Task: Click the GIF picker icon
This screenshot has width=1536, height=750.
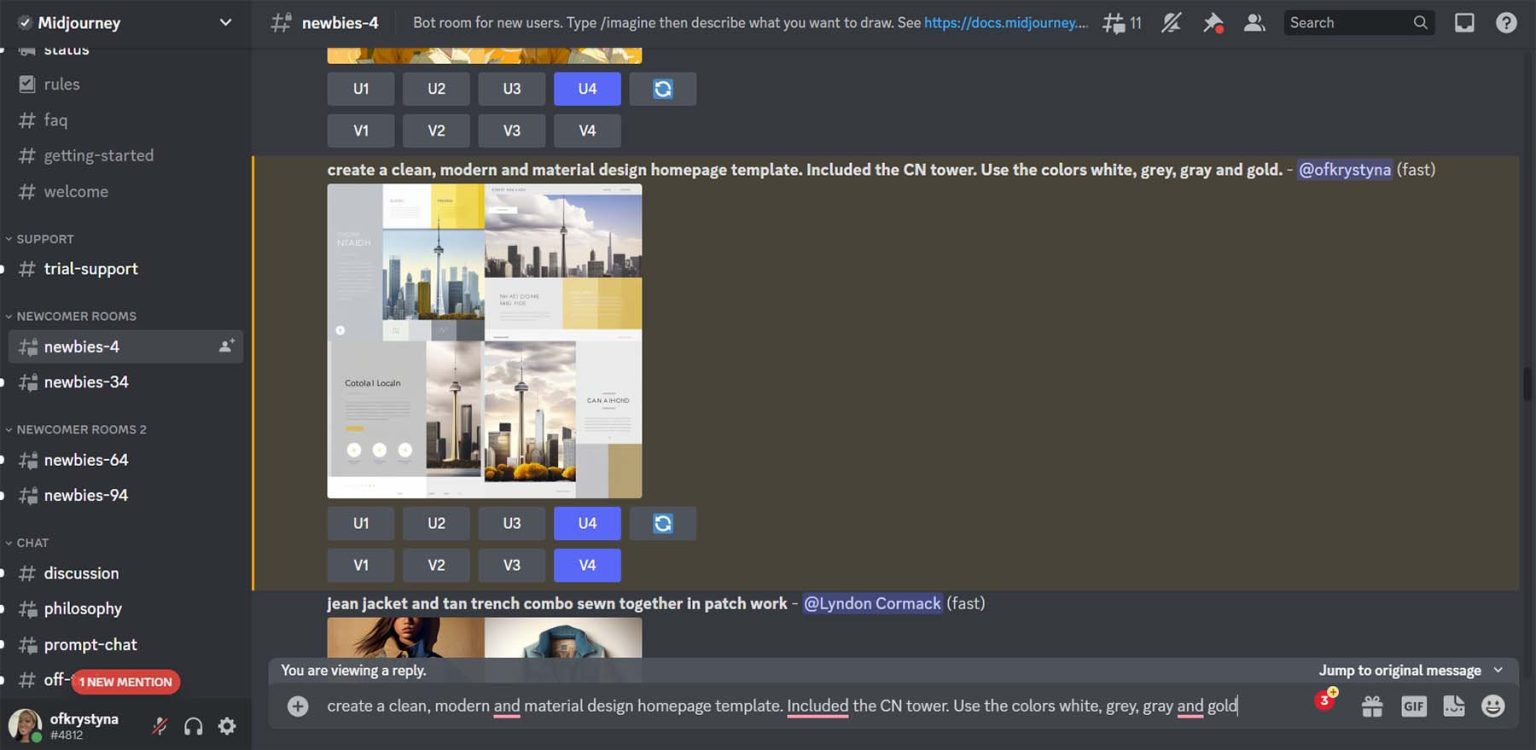Action: tap(1413, 705)
